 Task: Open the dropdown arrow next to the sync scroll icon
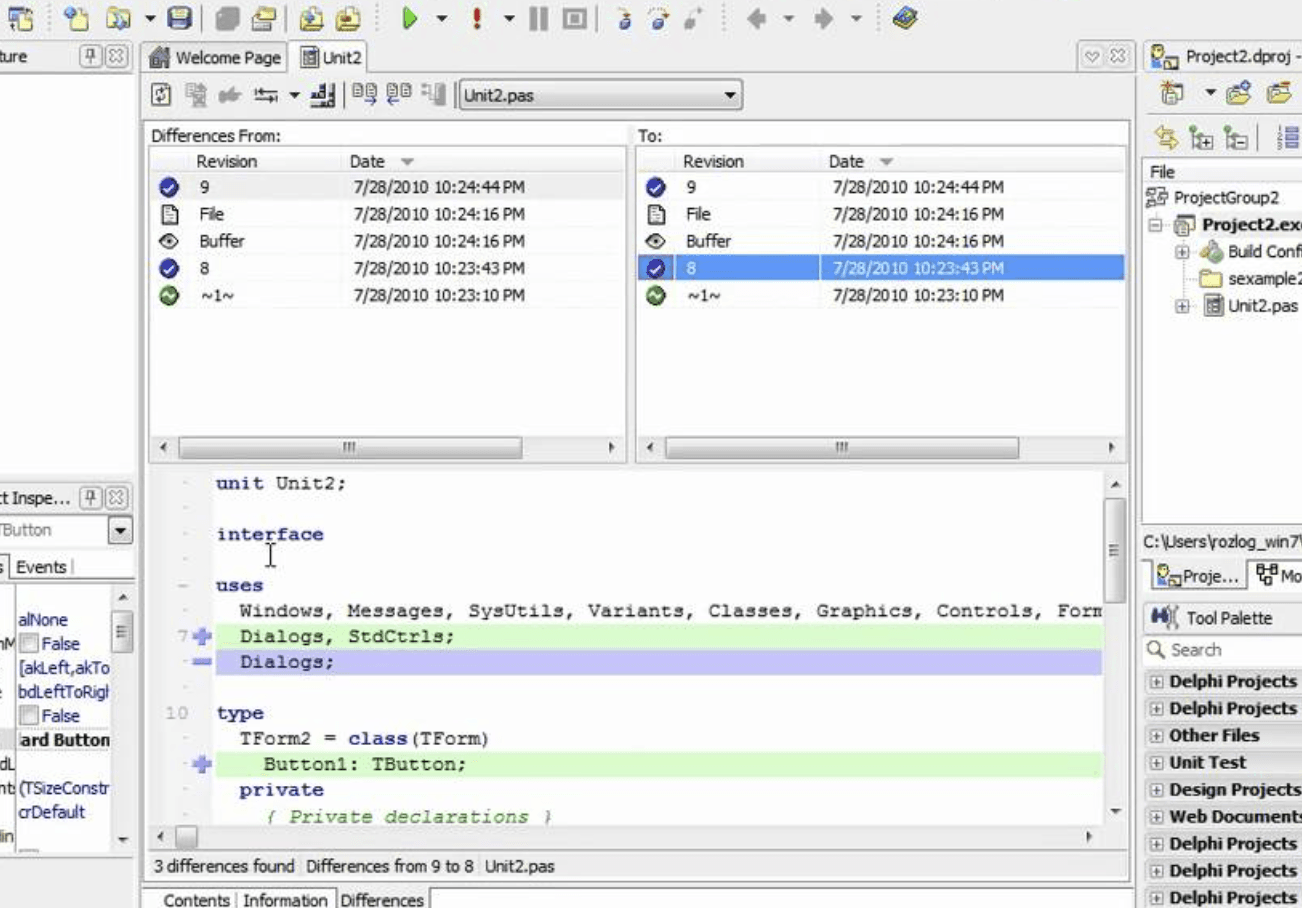[x=294, y=95]
